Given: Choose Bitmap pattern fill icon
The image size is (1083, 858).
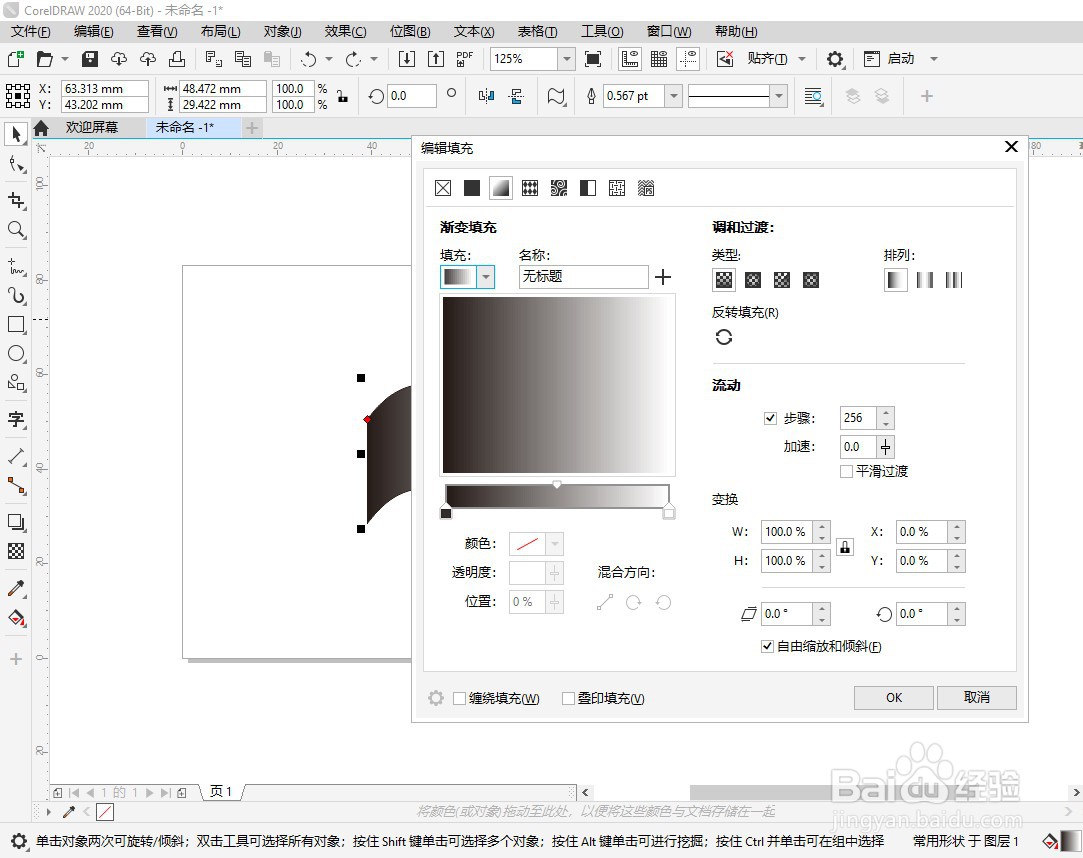Looking at the screenshot, I should pos(559,188).
